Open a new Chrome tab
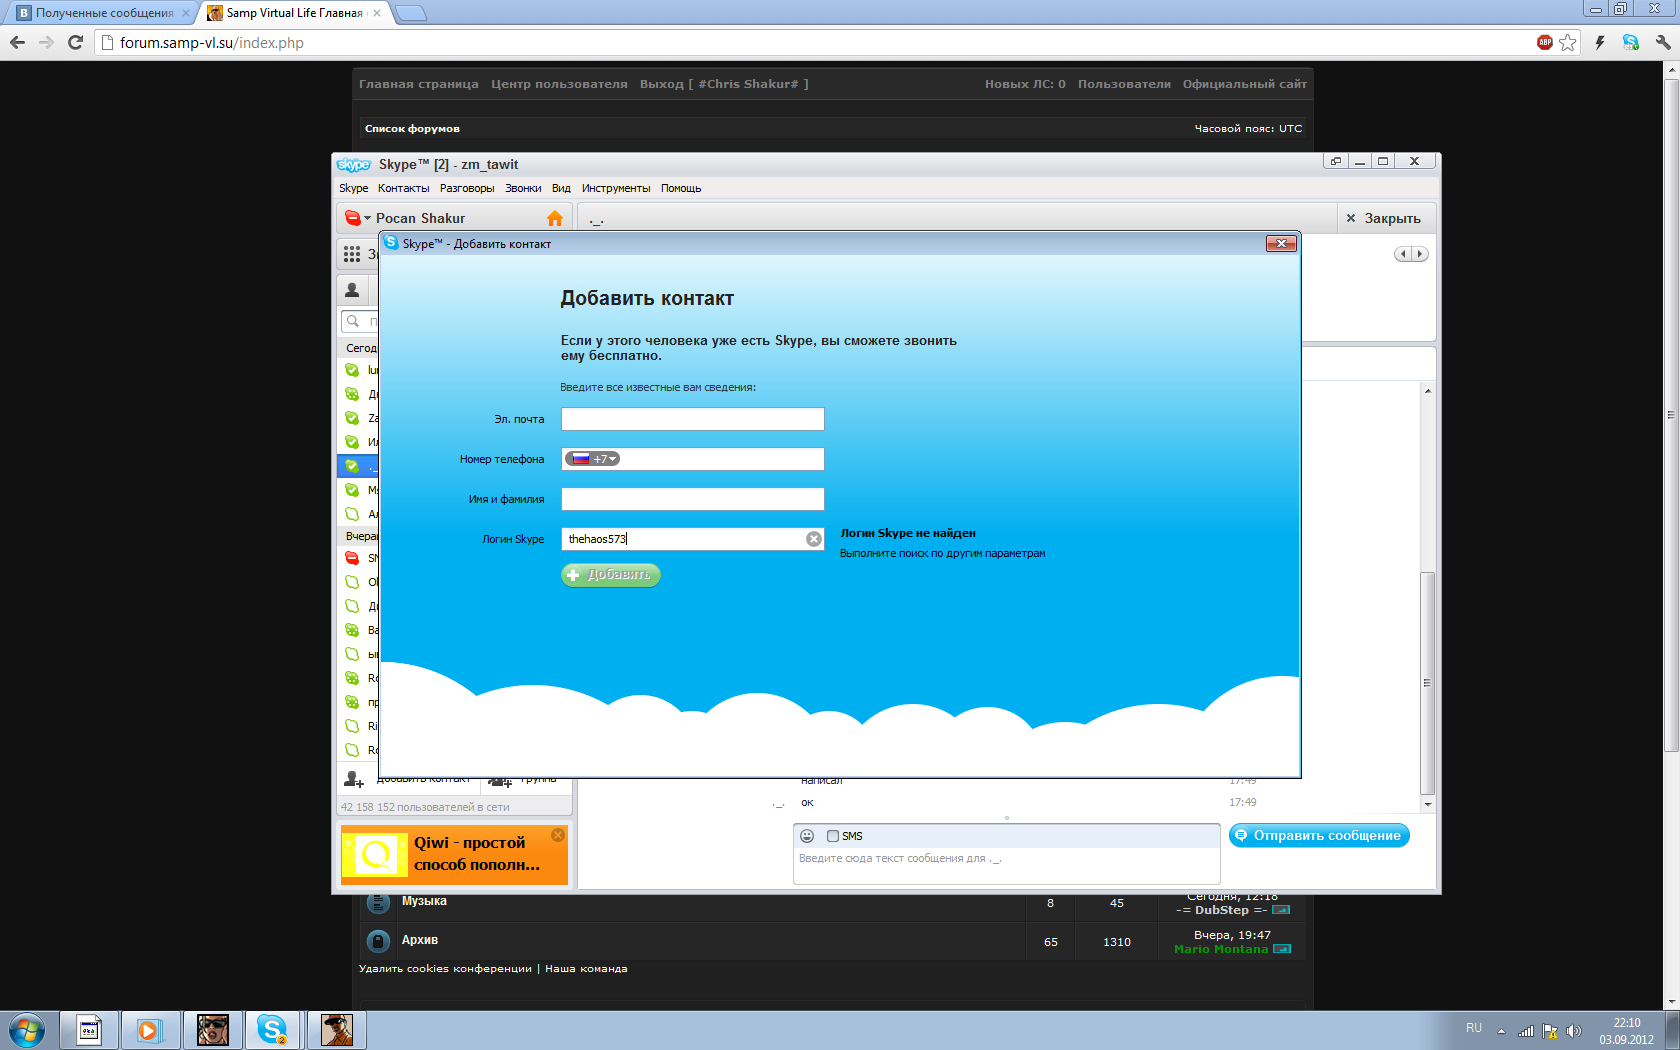Viewport: 1680px width, 1050px height. [410, 13]
